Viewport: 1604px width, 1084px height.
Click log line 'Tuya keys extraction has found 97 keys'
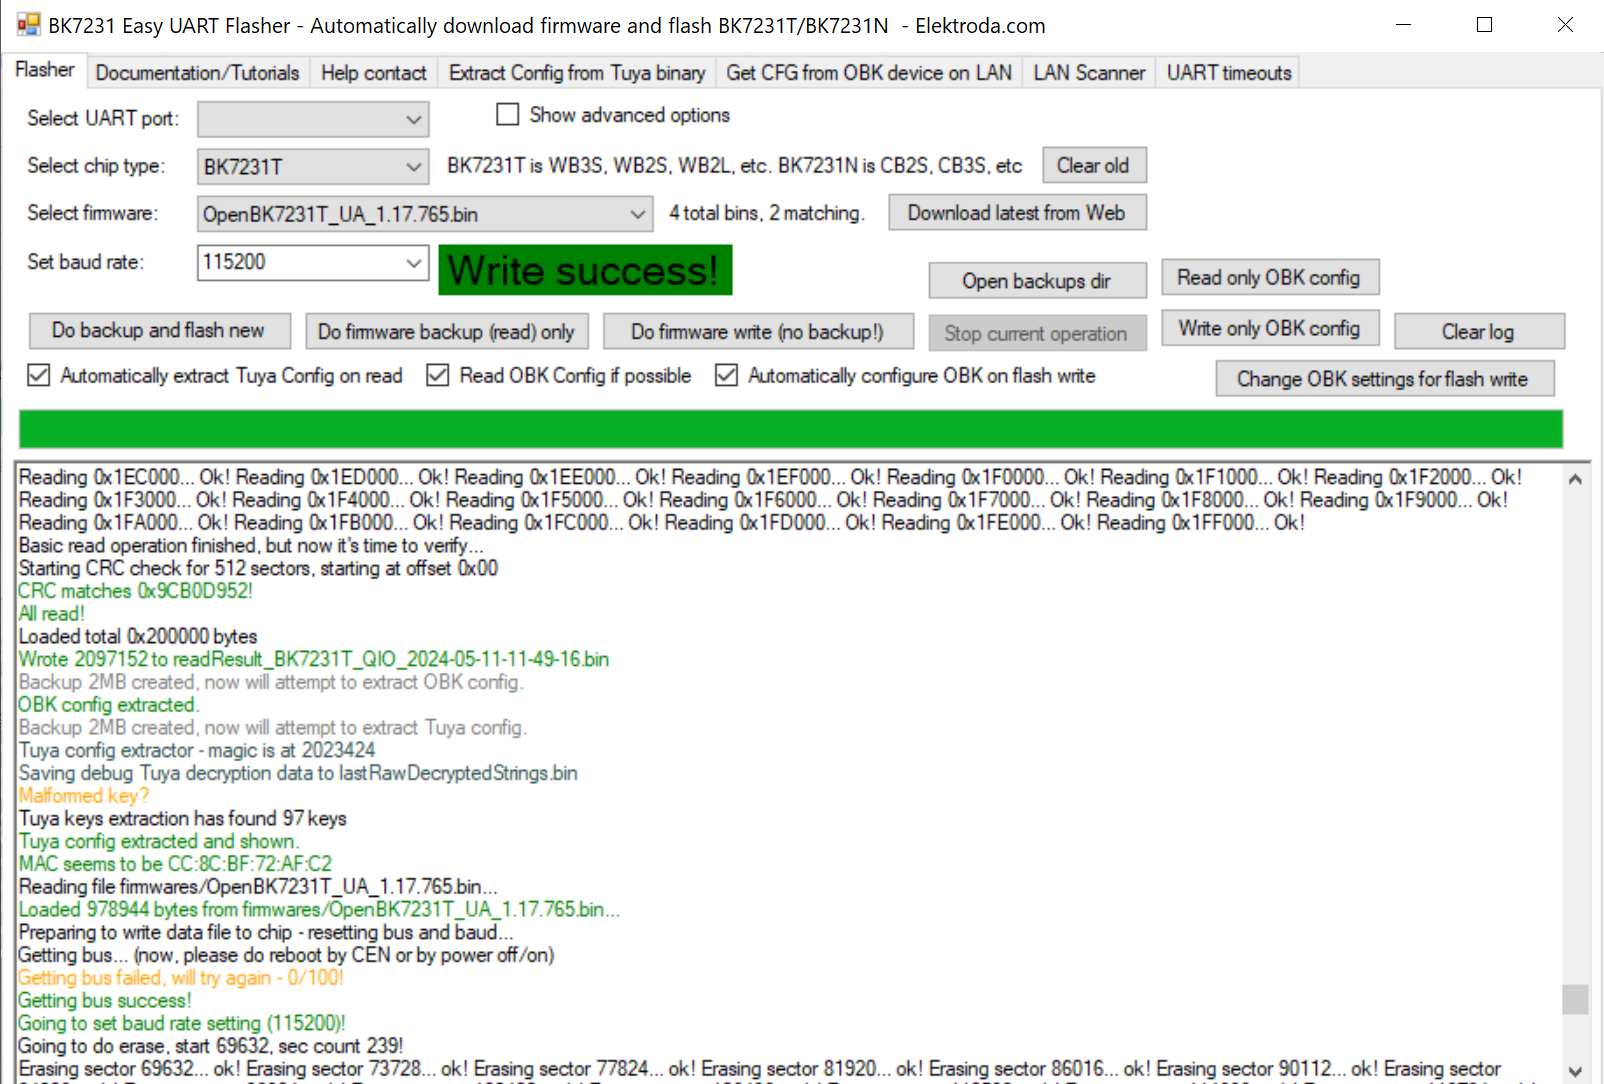183,819
